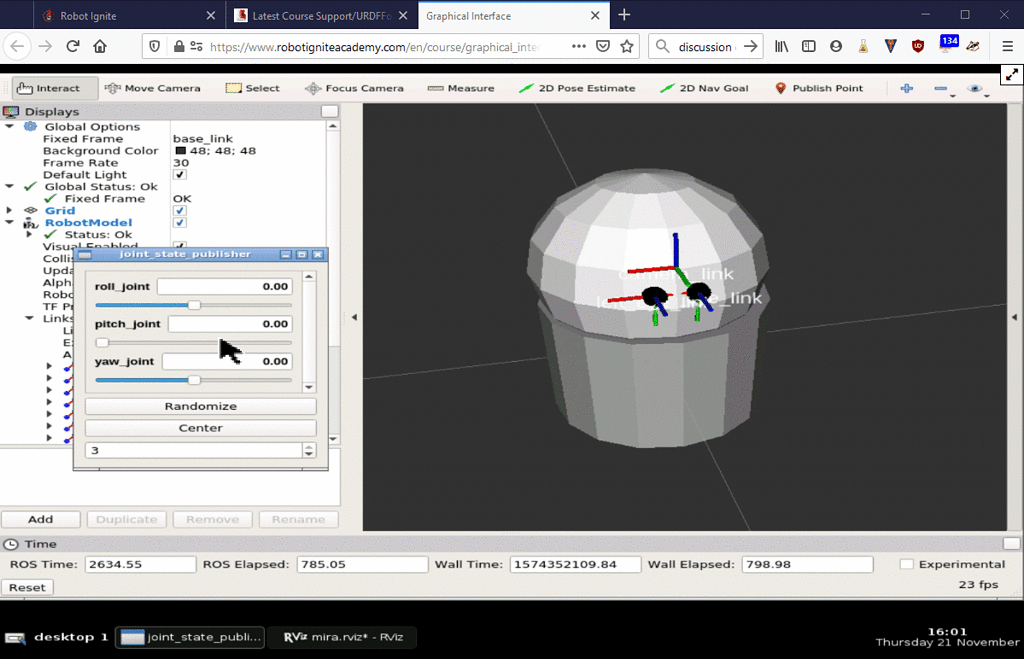
Task: Click the ROS Time input field
Action: pos(140,564)
